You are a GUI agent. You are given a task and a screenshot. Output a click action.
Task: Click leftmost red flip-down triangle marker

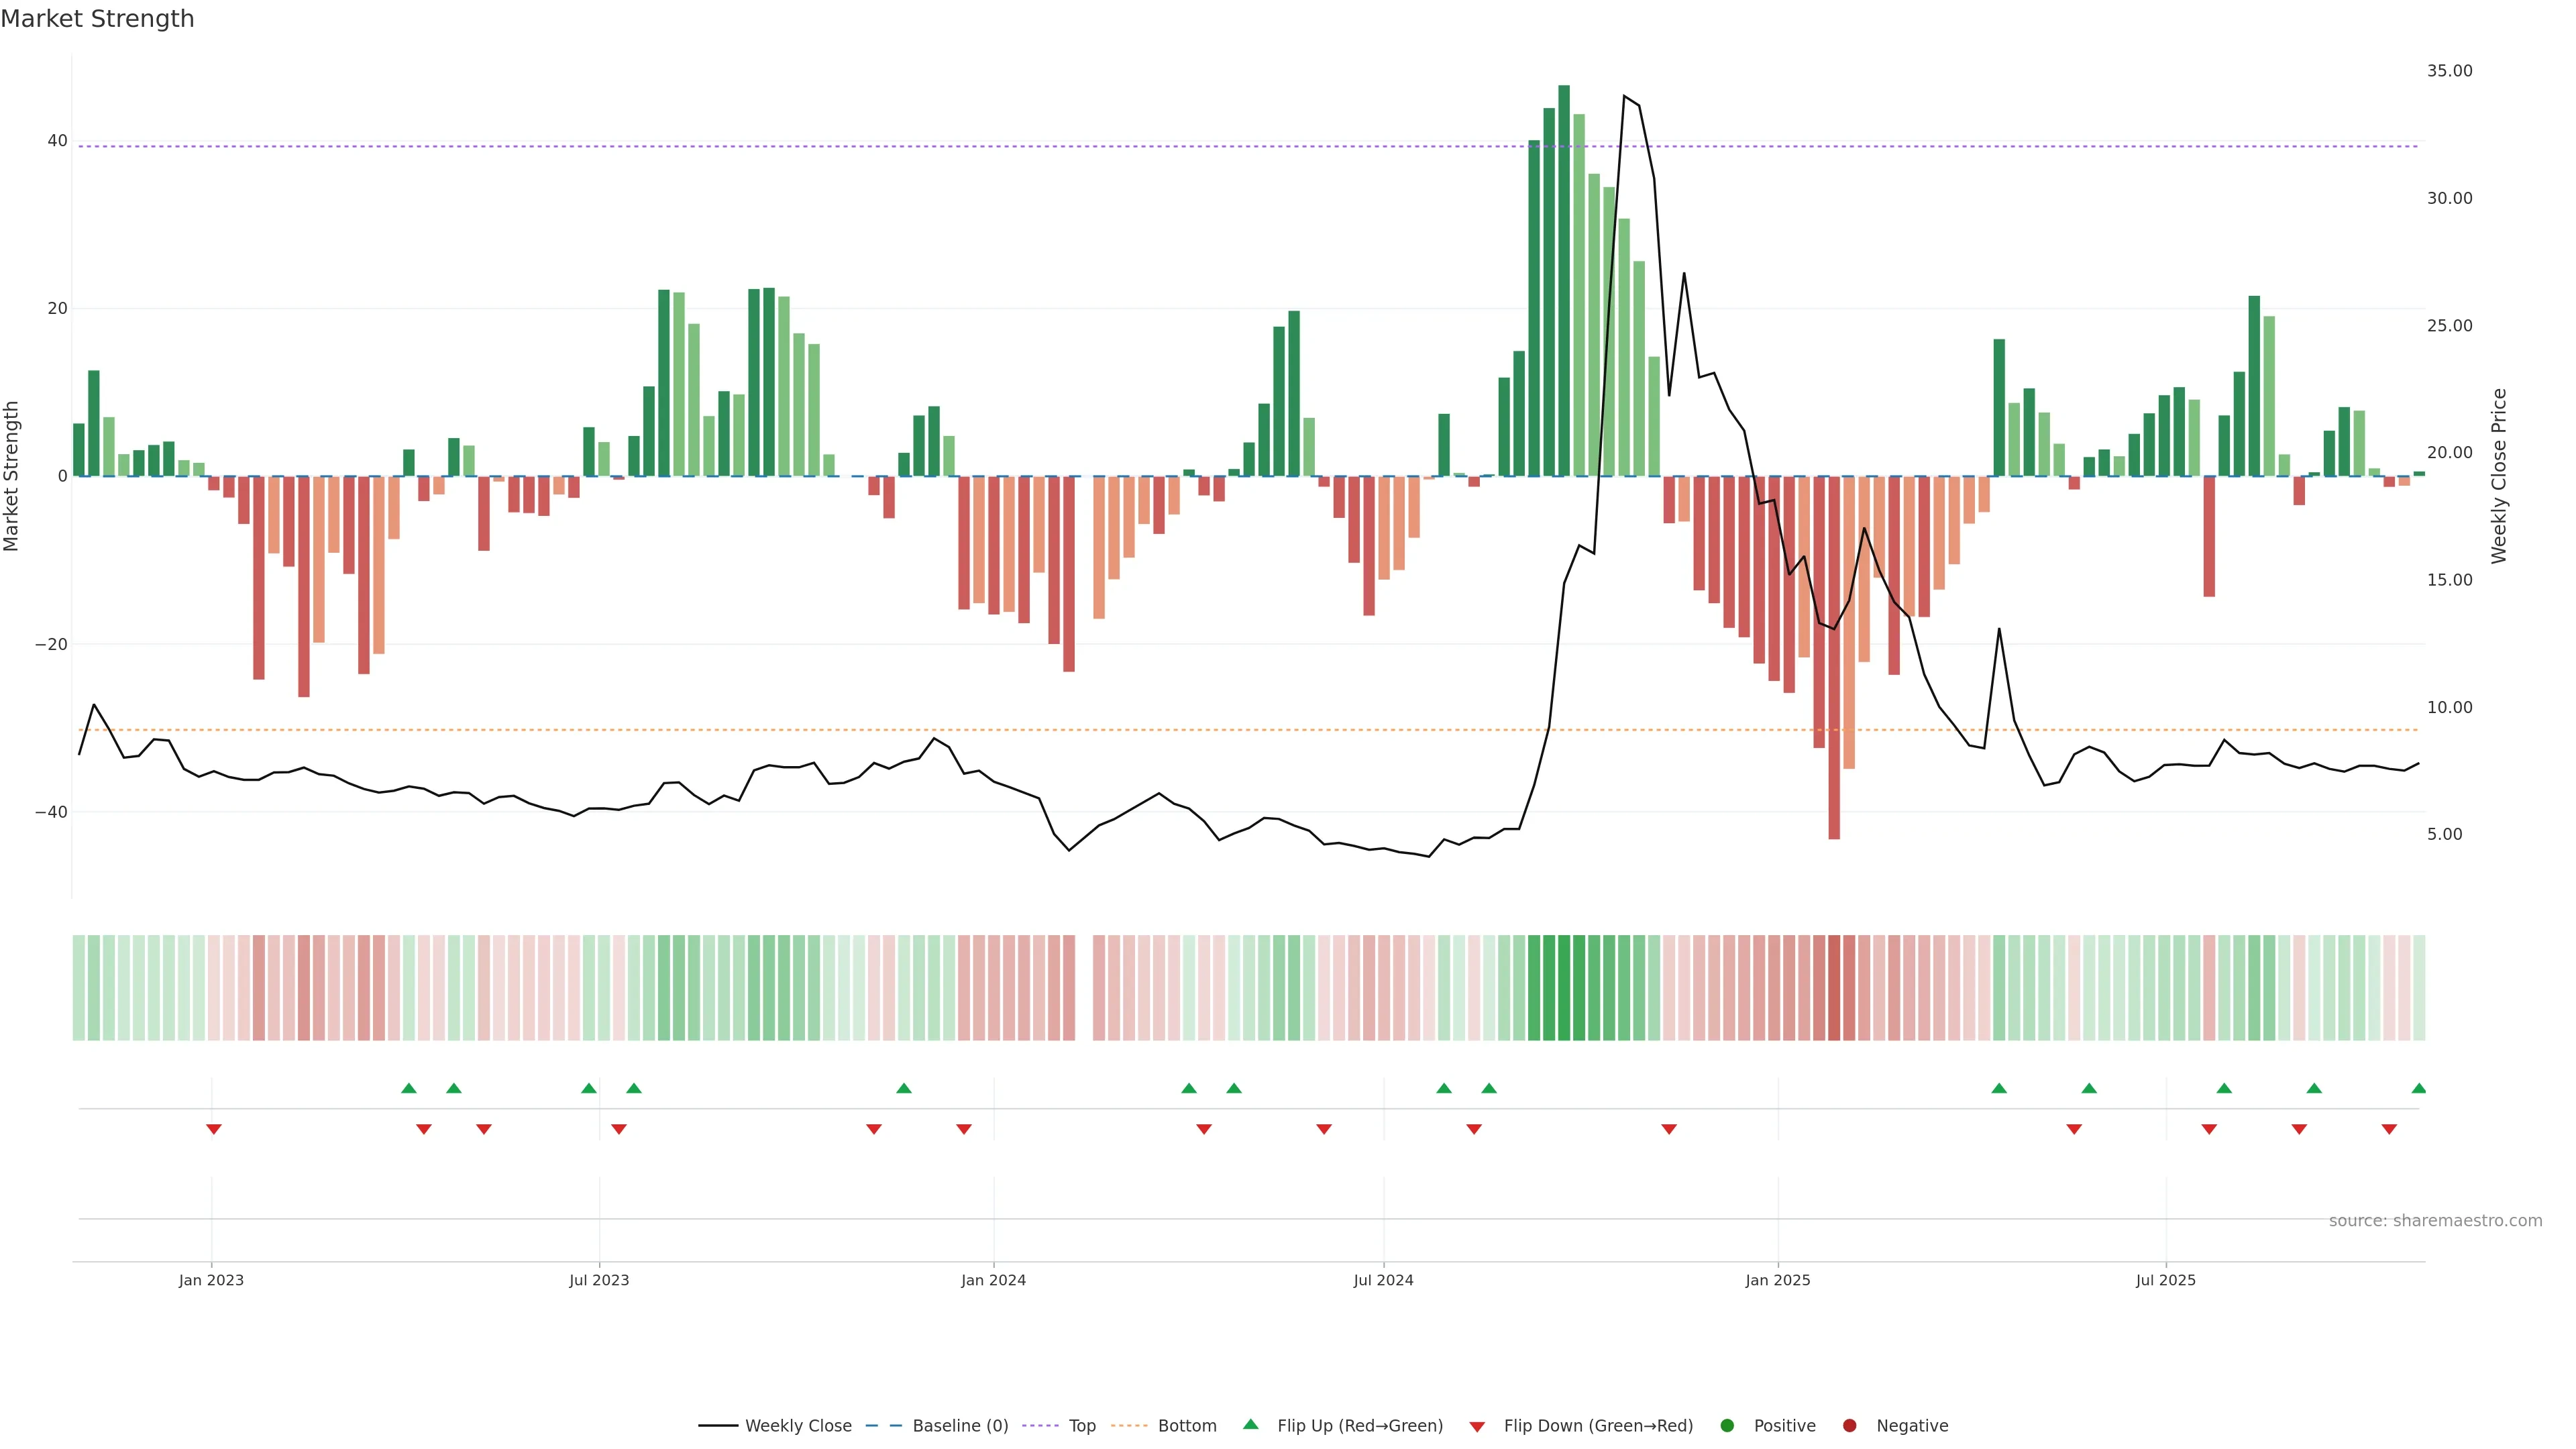pos(213,1129)
